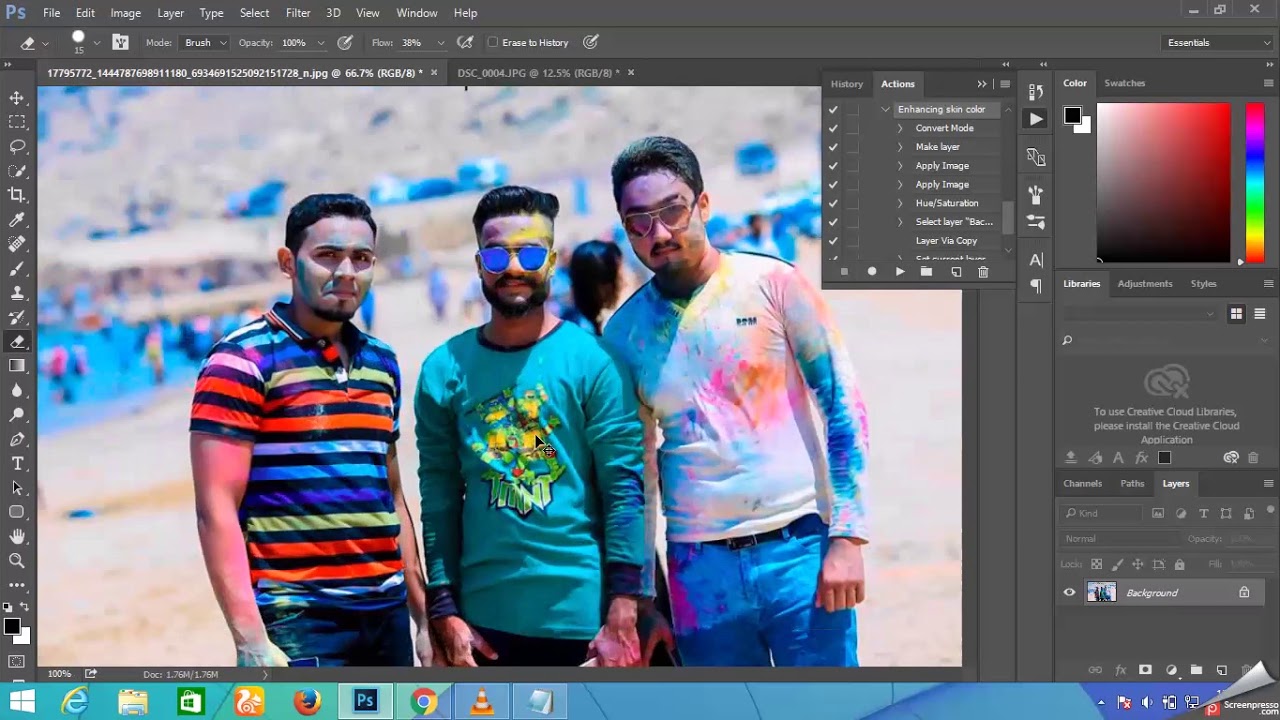Open the Image menu
This screenshot has width=1280, height=720.
pyautogui.click(x=125, y=13)
